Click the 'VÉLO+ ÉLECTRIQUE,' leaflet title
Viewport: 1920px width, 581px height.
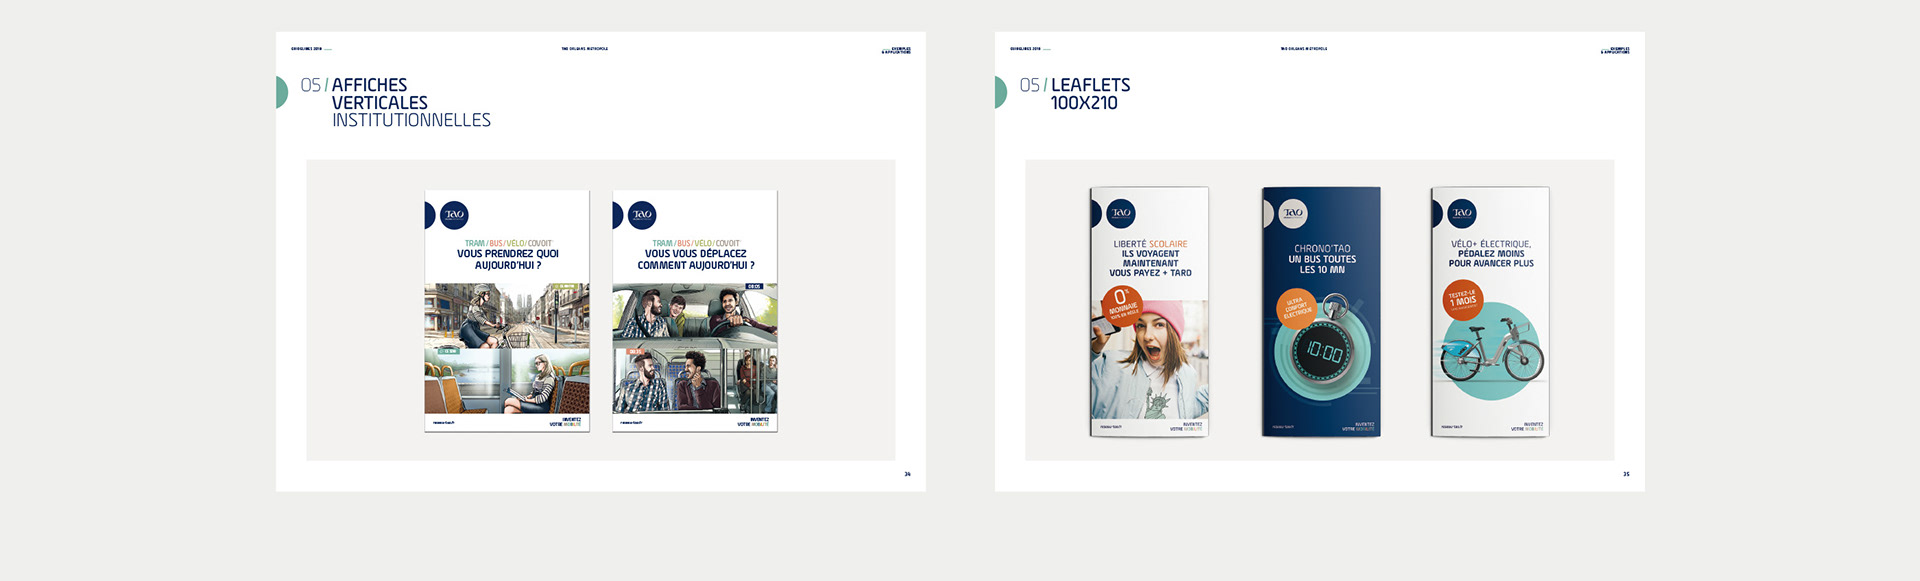coord(1491,244)
